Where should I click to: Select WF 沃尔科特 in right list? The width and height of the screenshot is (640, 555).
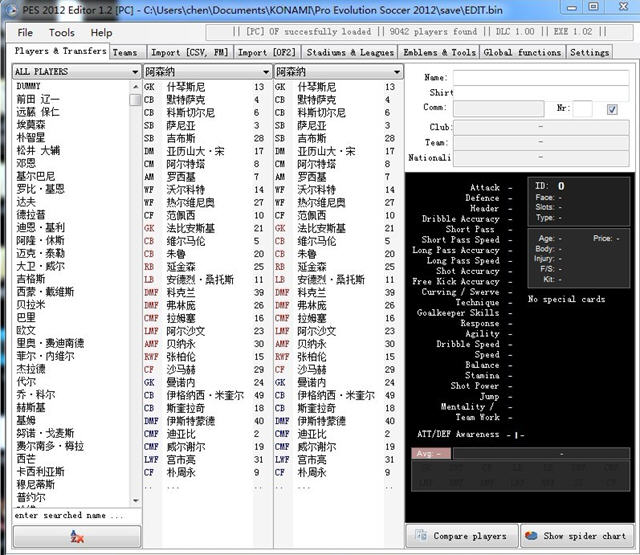(338, 190)
